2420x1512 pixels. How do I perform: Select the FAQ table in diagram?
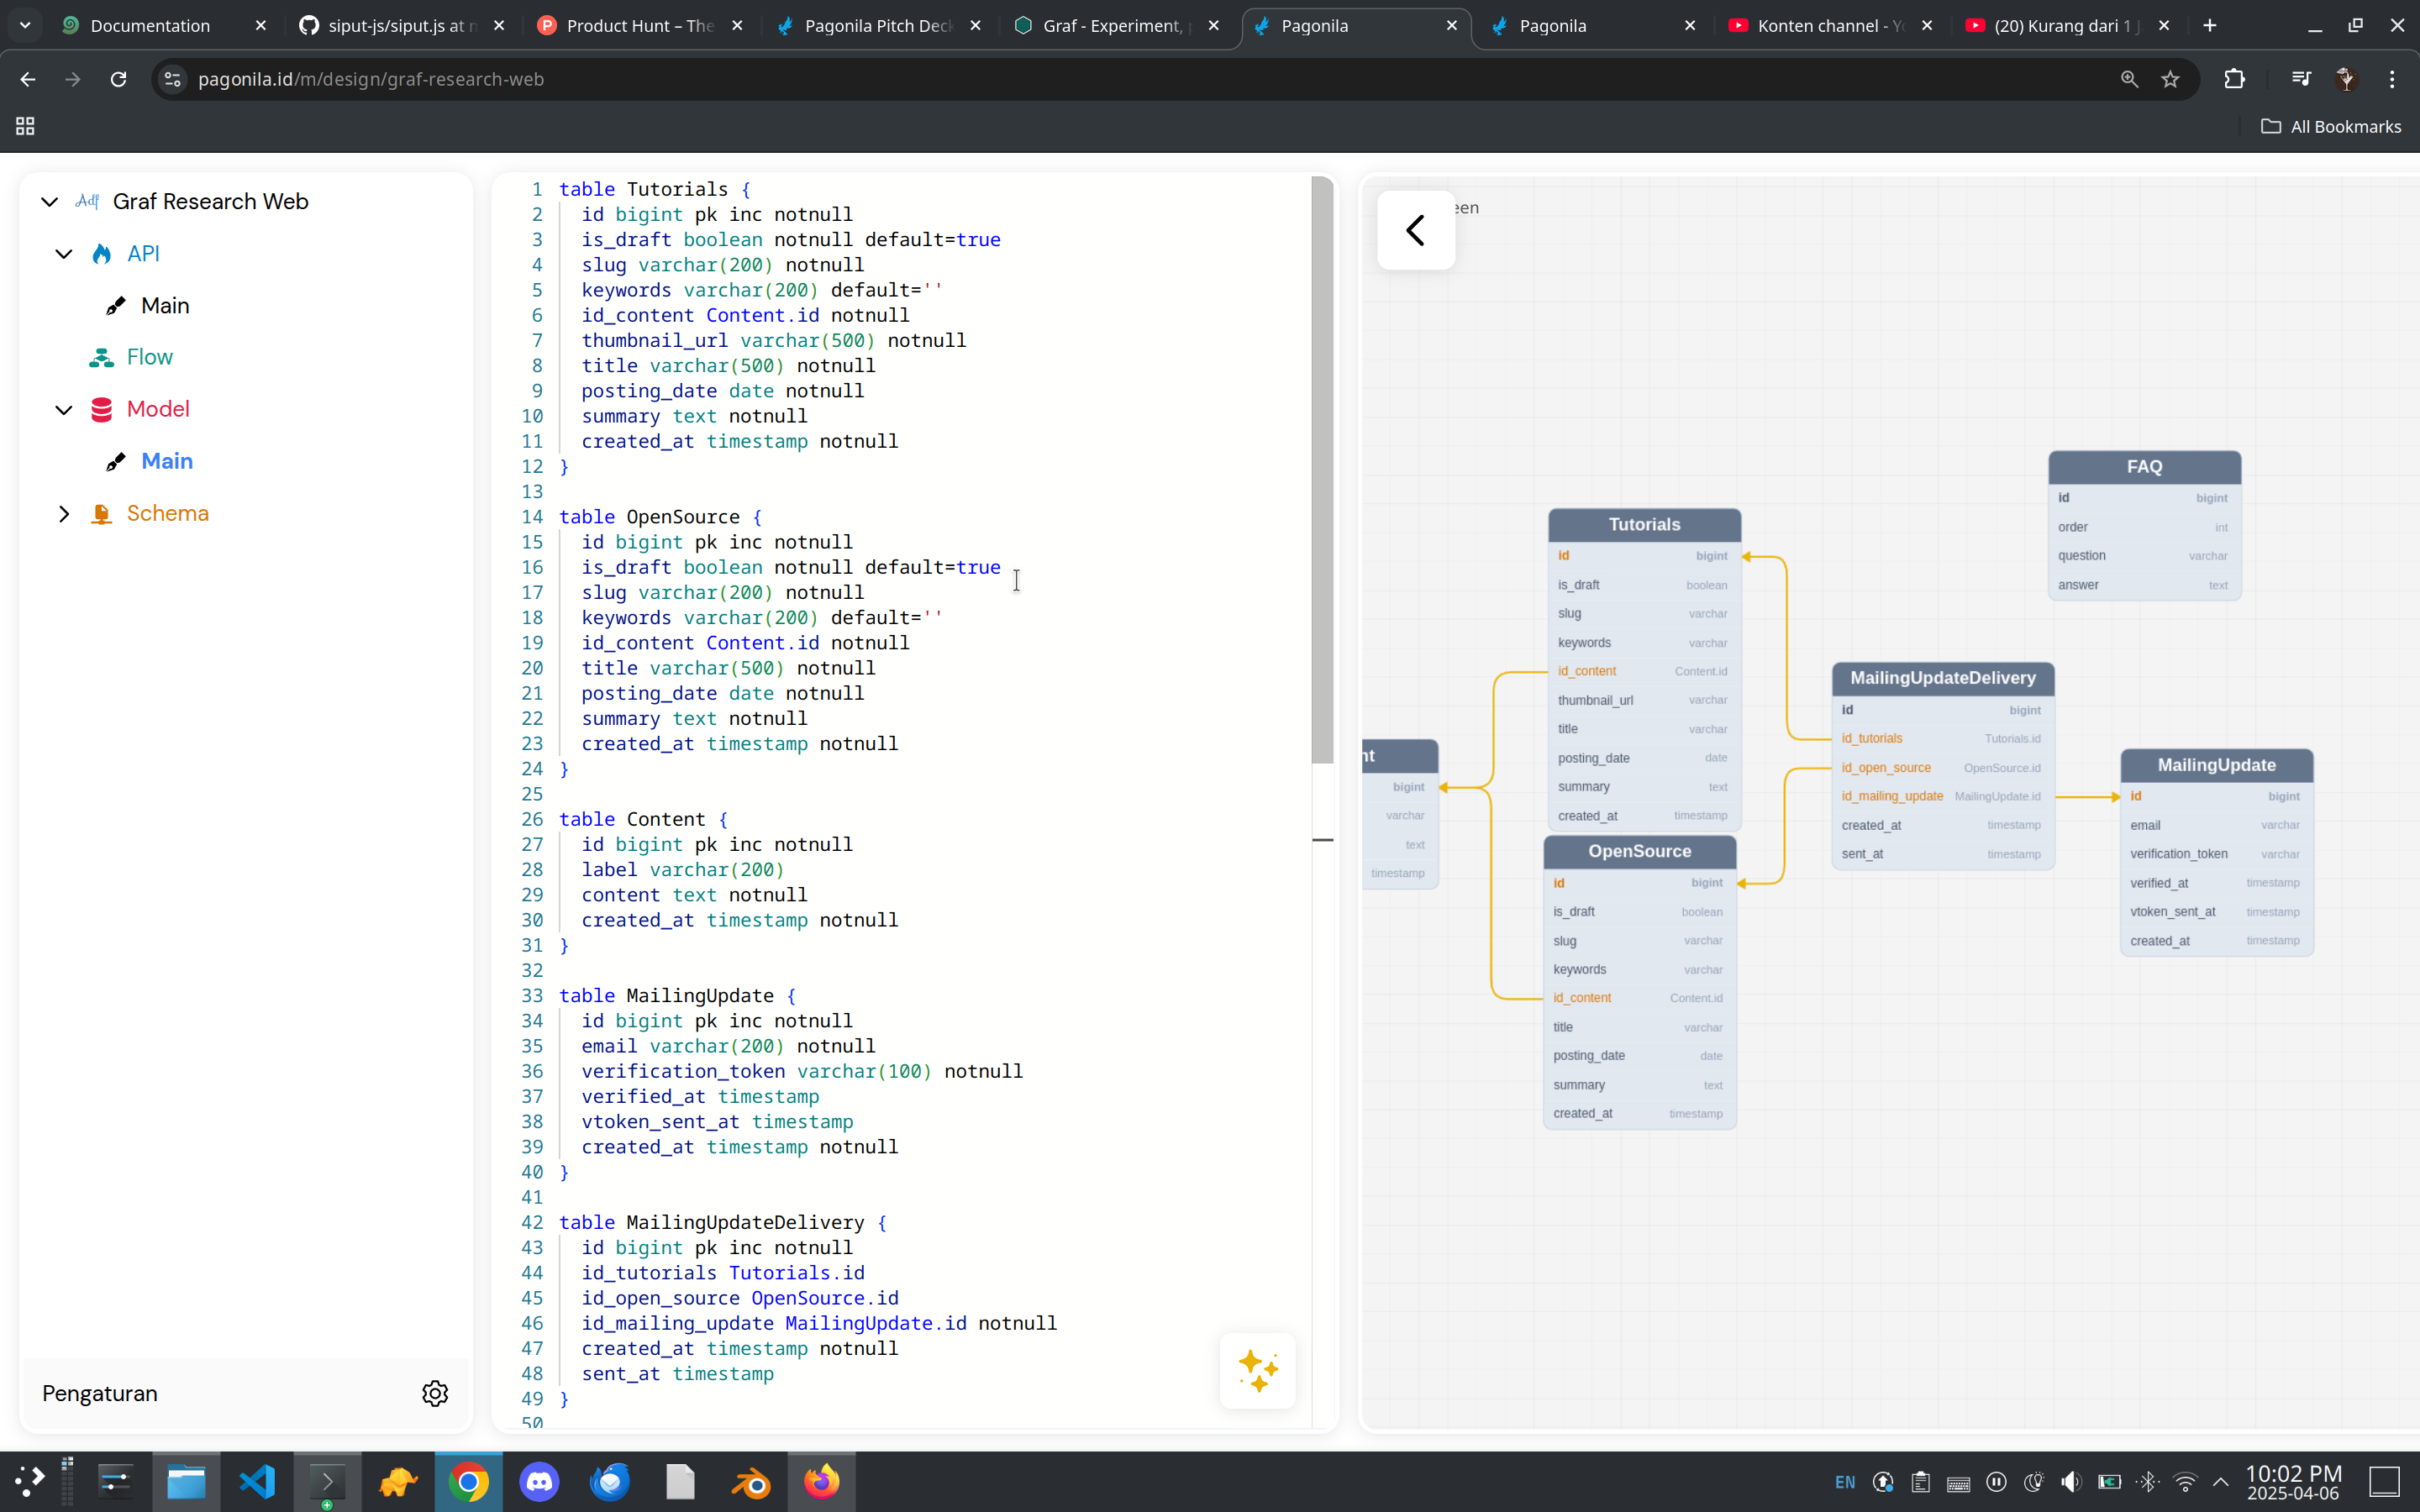2144,467
